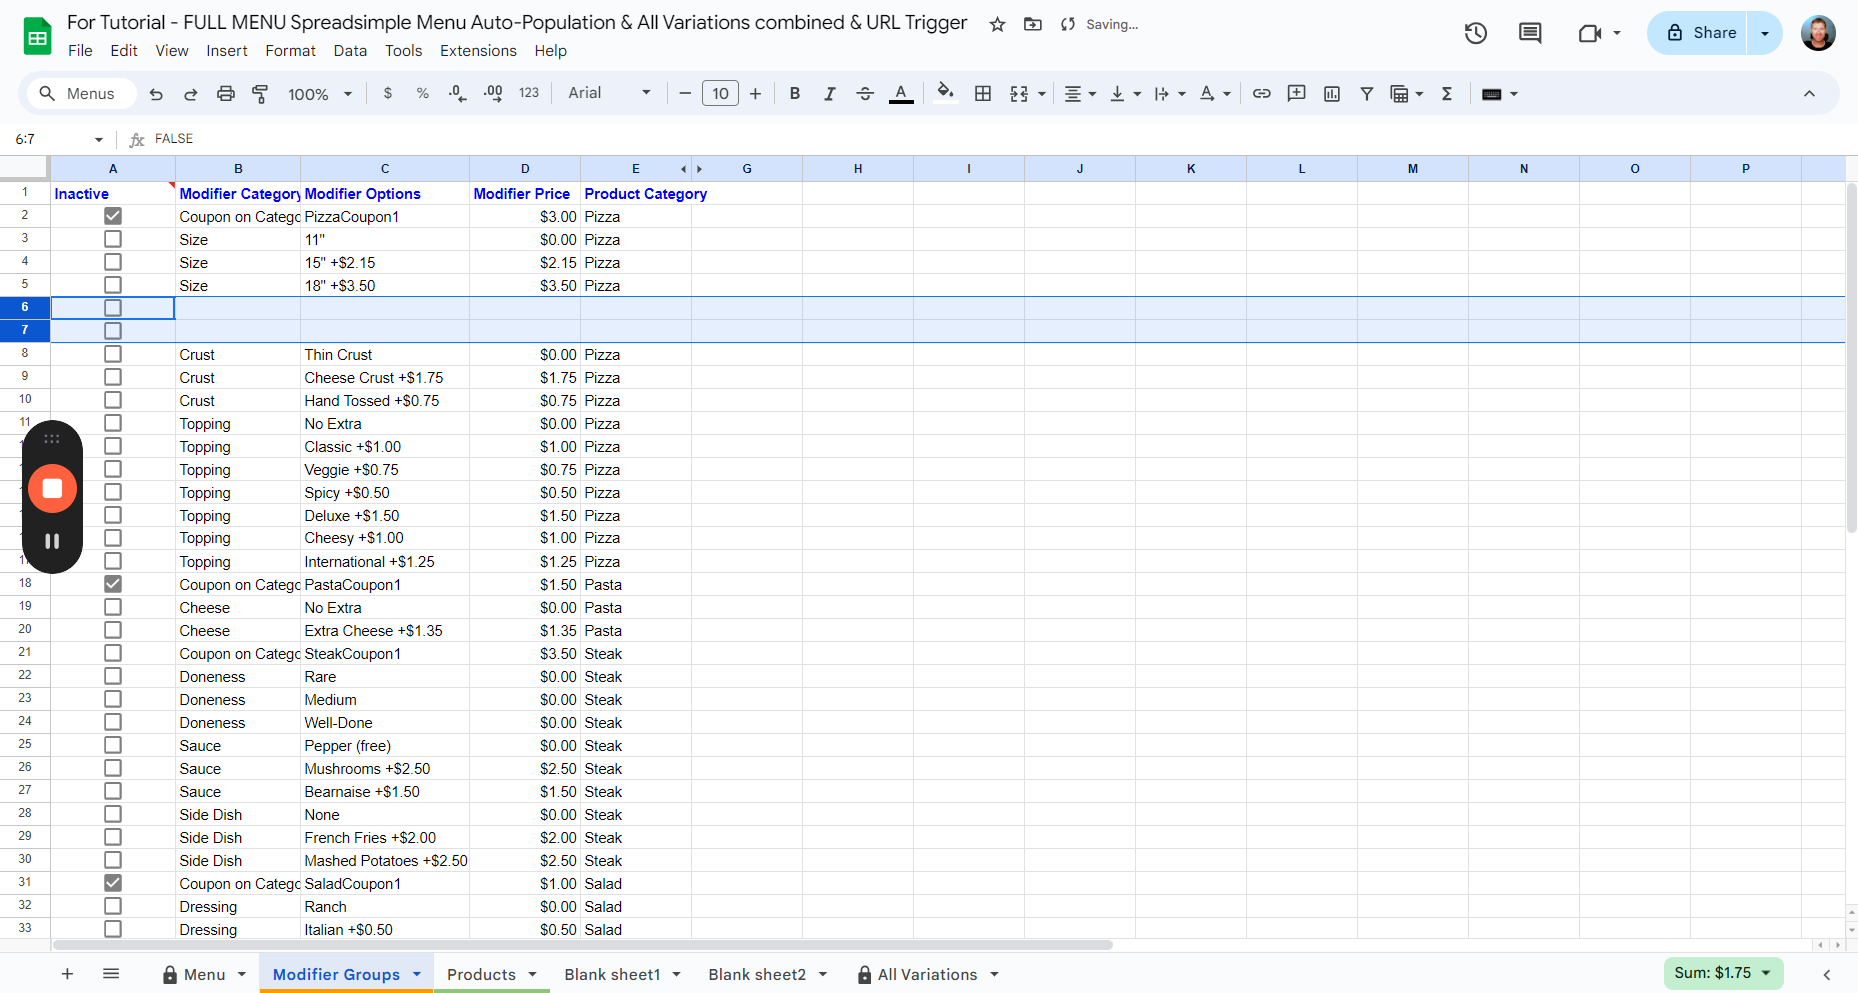Open Functions sigma icon
This screenshot has width=1858, height=993.
pyautogui.click(x=1446, y=94)
